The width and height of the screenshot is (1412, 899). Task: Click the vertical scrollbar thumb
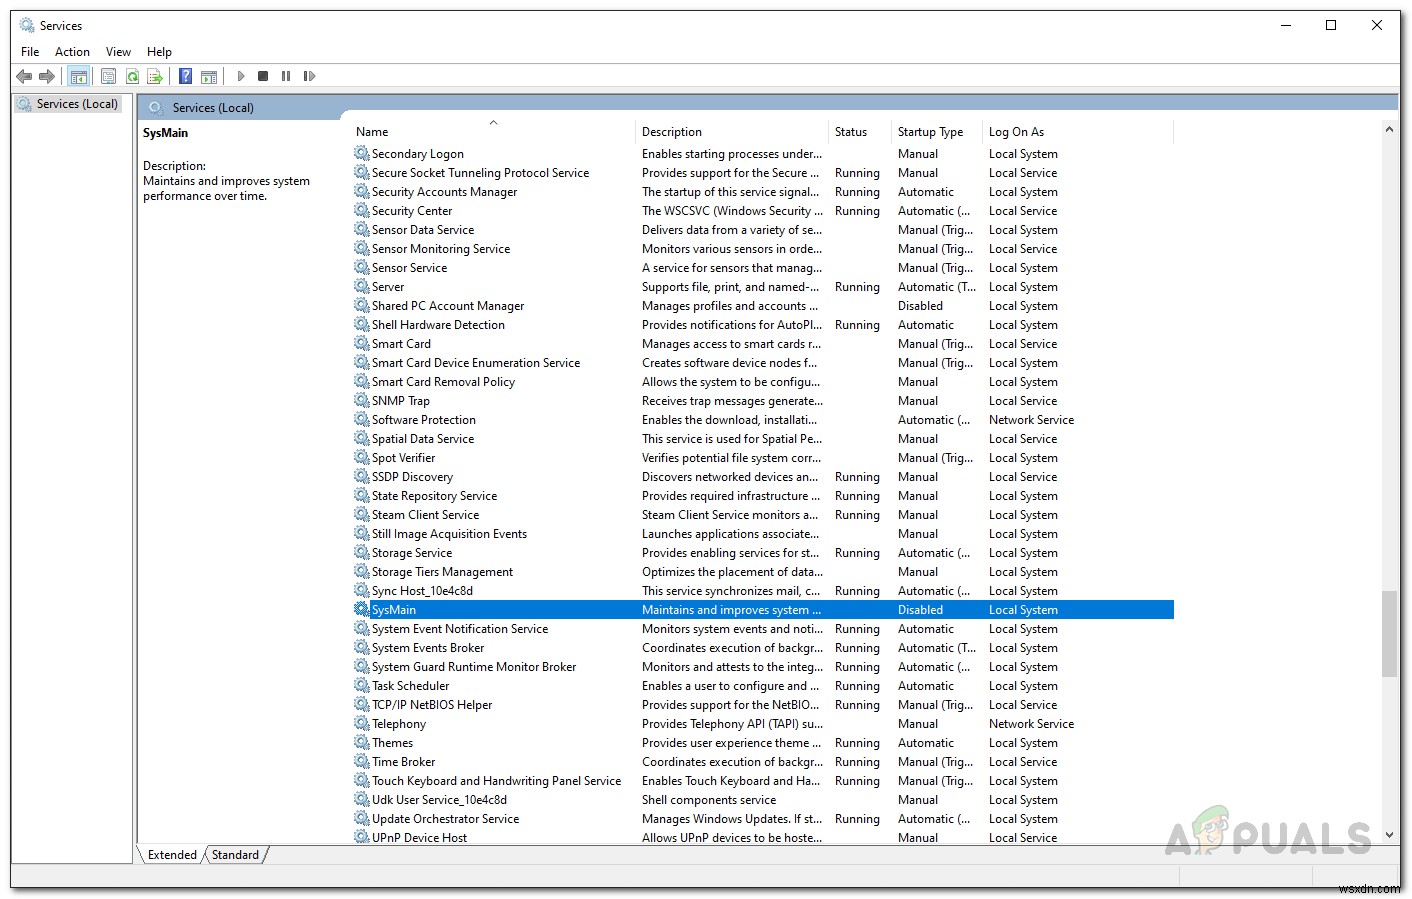coord(1389,634)
